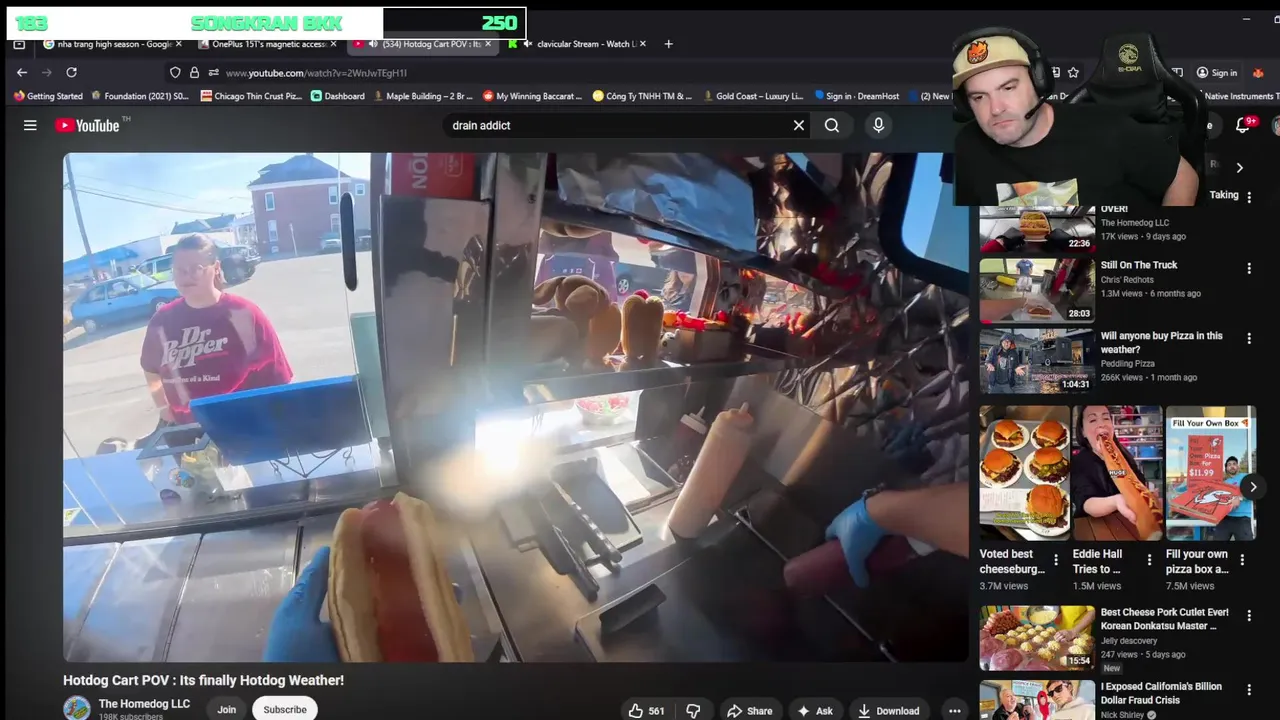Viewport: 1280px width, 720px height.
Task: Close the nha trang high season tab
Action: [x=179, y=44]
